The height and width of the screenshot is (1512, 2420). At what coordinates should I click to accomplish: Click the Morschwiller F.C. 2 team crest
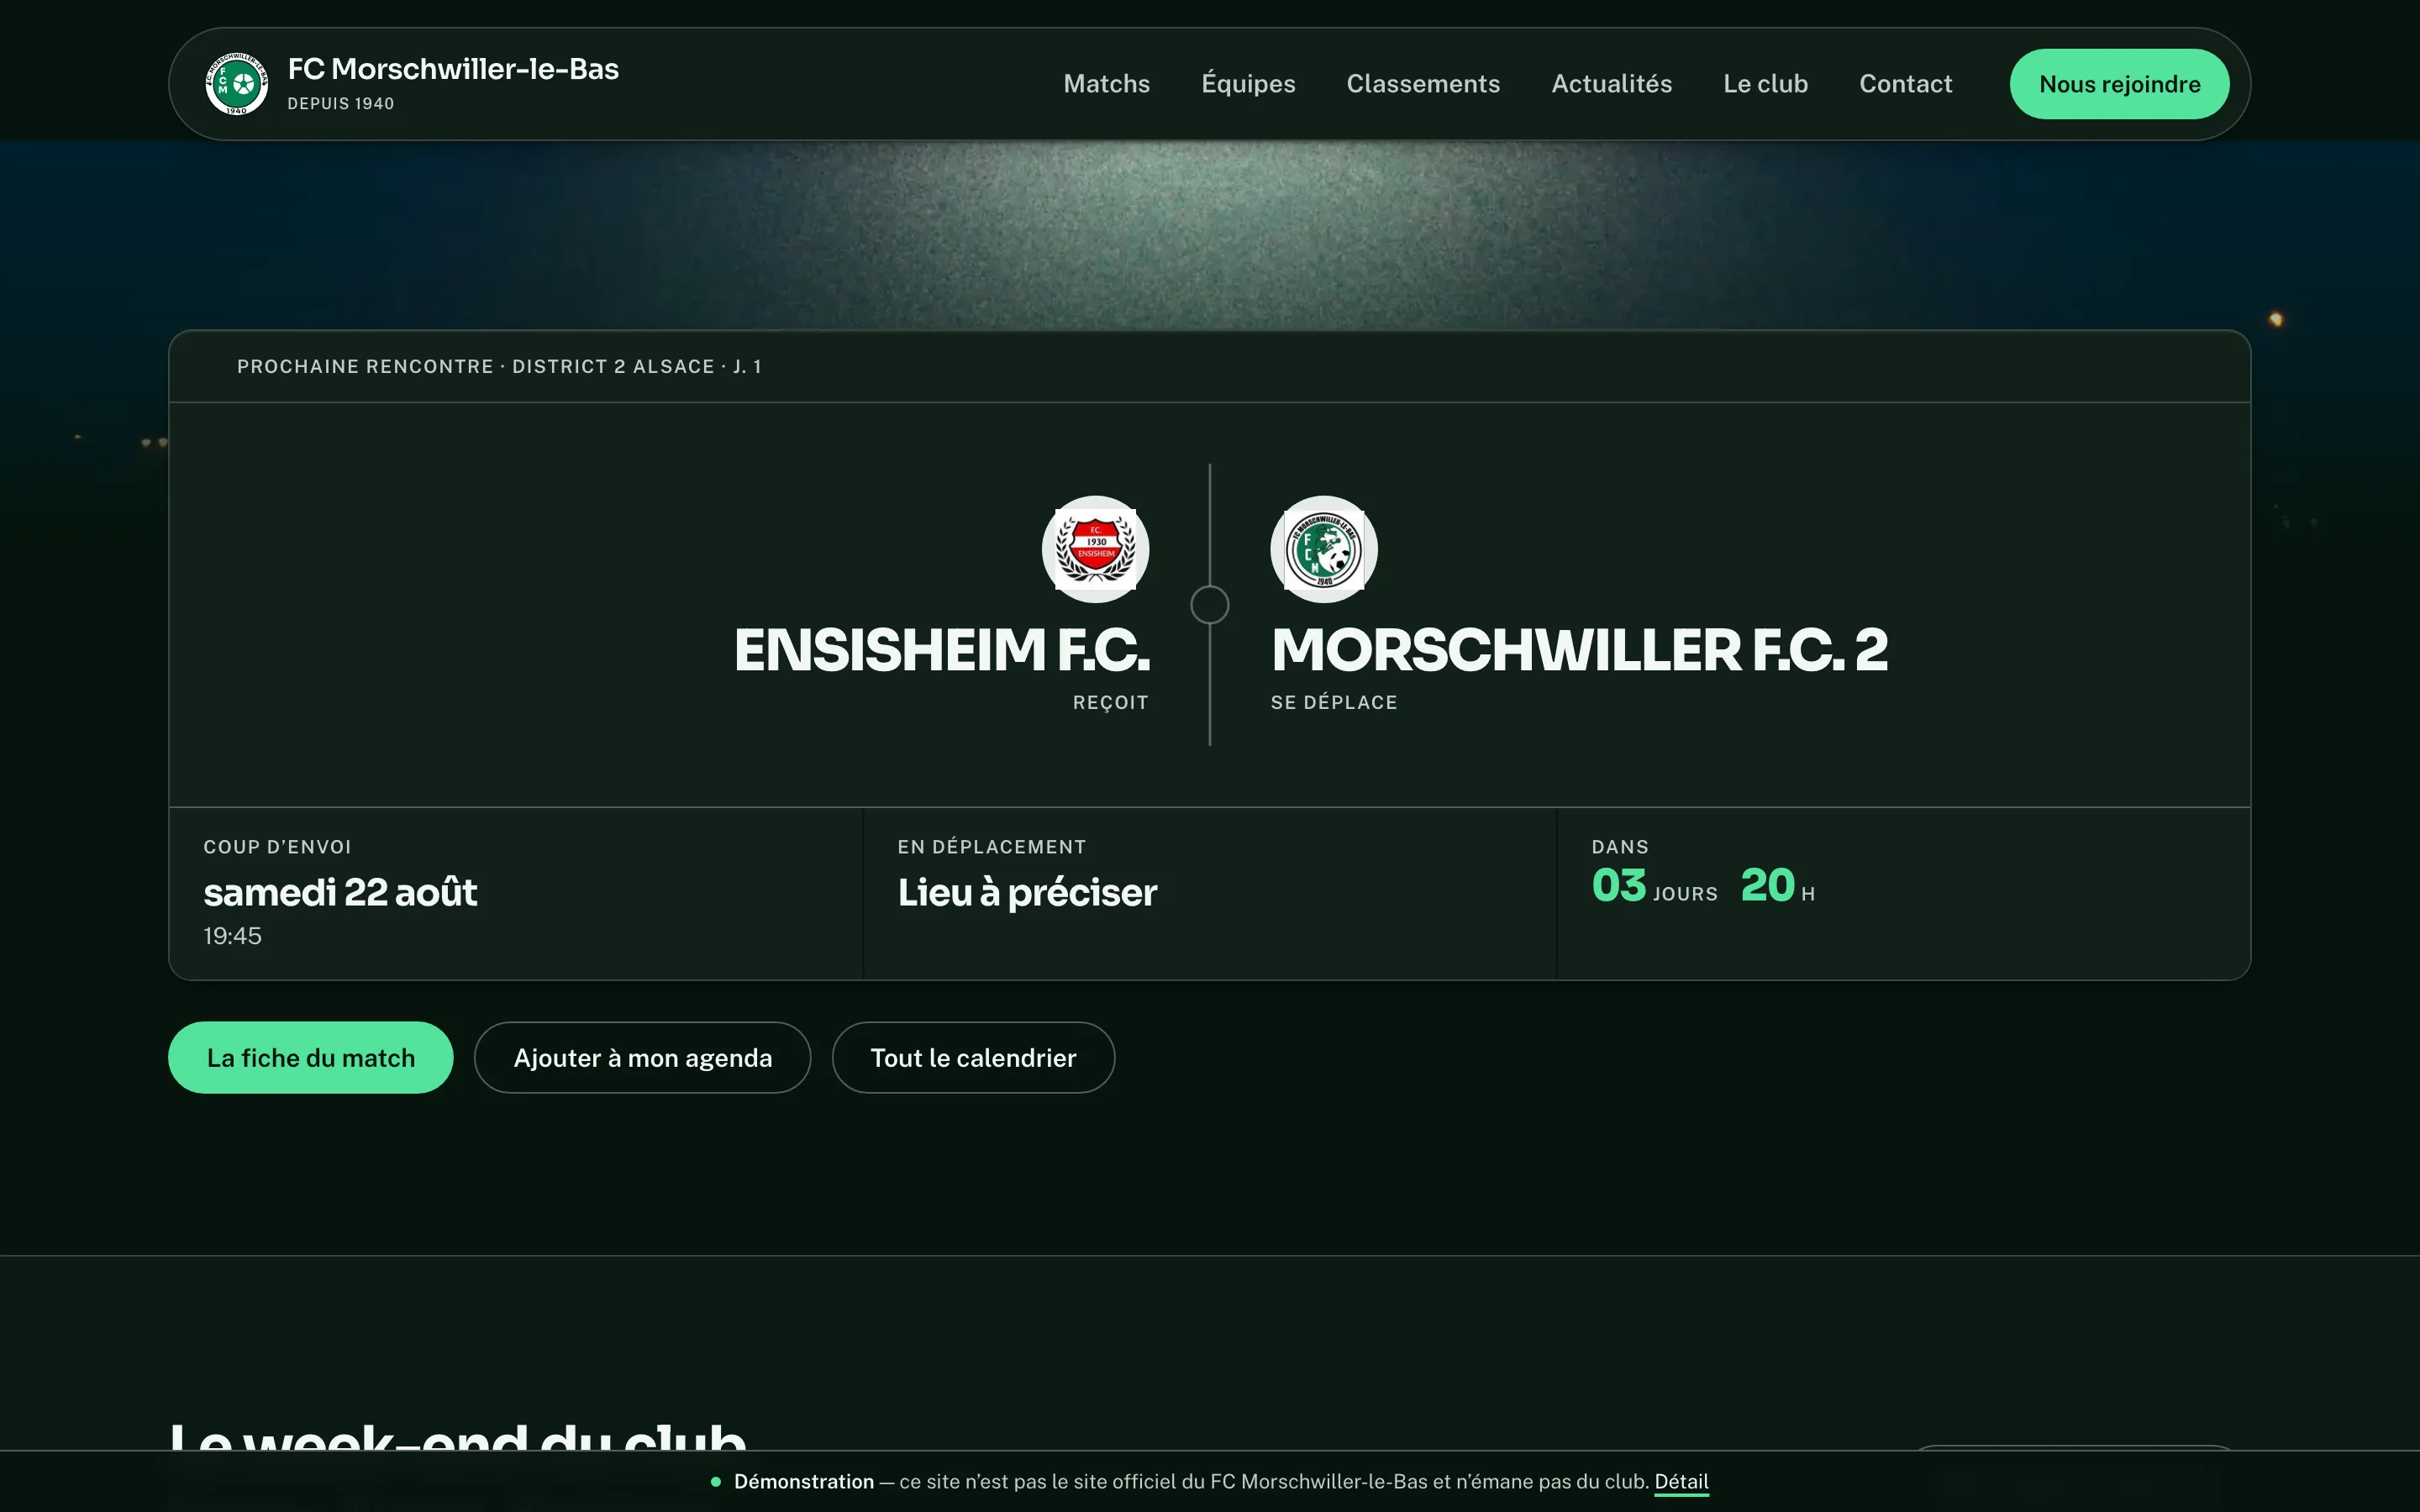(x=1324, y=549)
